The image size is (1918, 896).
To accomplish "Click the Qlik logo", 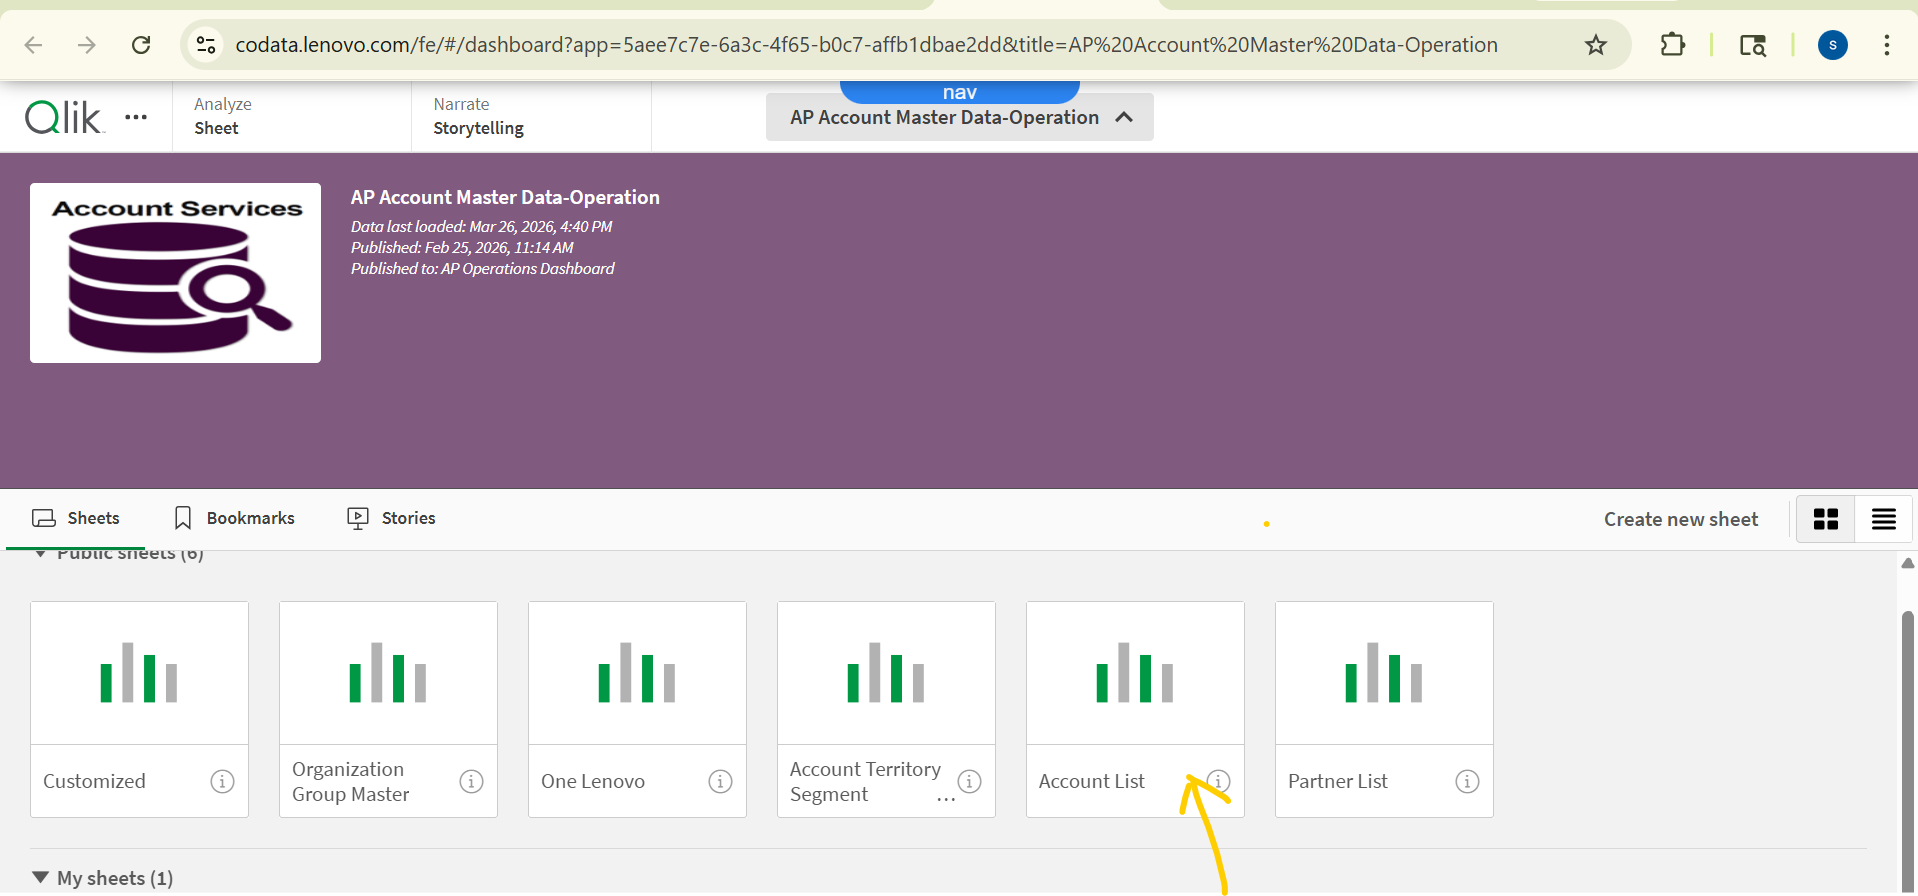I will pyautogui.click(x=63, y=118).
